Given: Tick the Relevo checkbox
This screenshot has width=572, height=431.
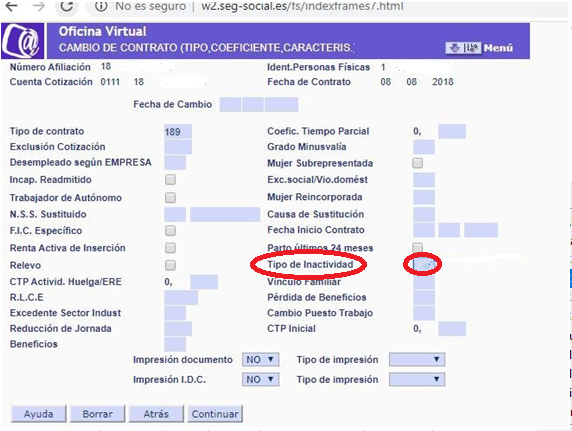Looking at the screenshot, I should (x=170, y=265).
